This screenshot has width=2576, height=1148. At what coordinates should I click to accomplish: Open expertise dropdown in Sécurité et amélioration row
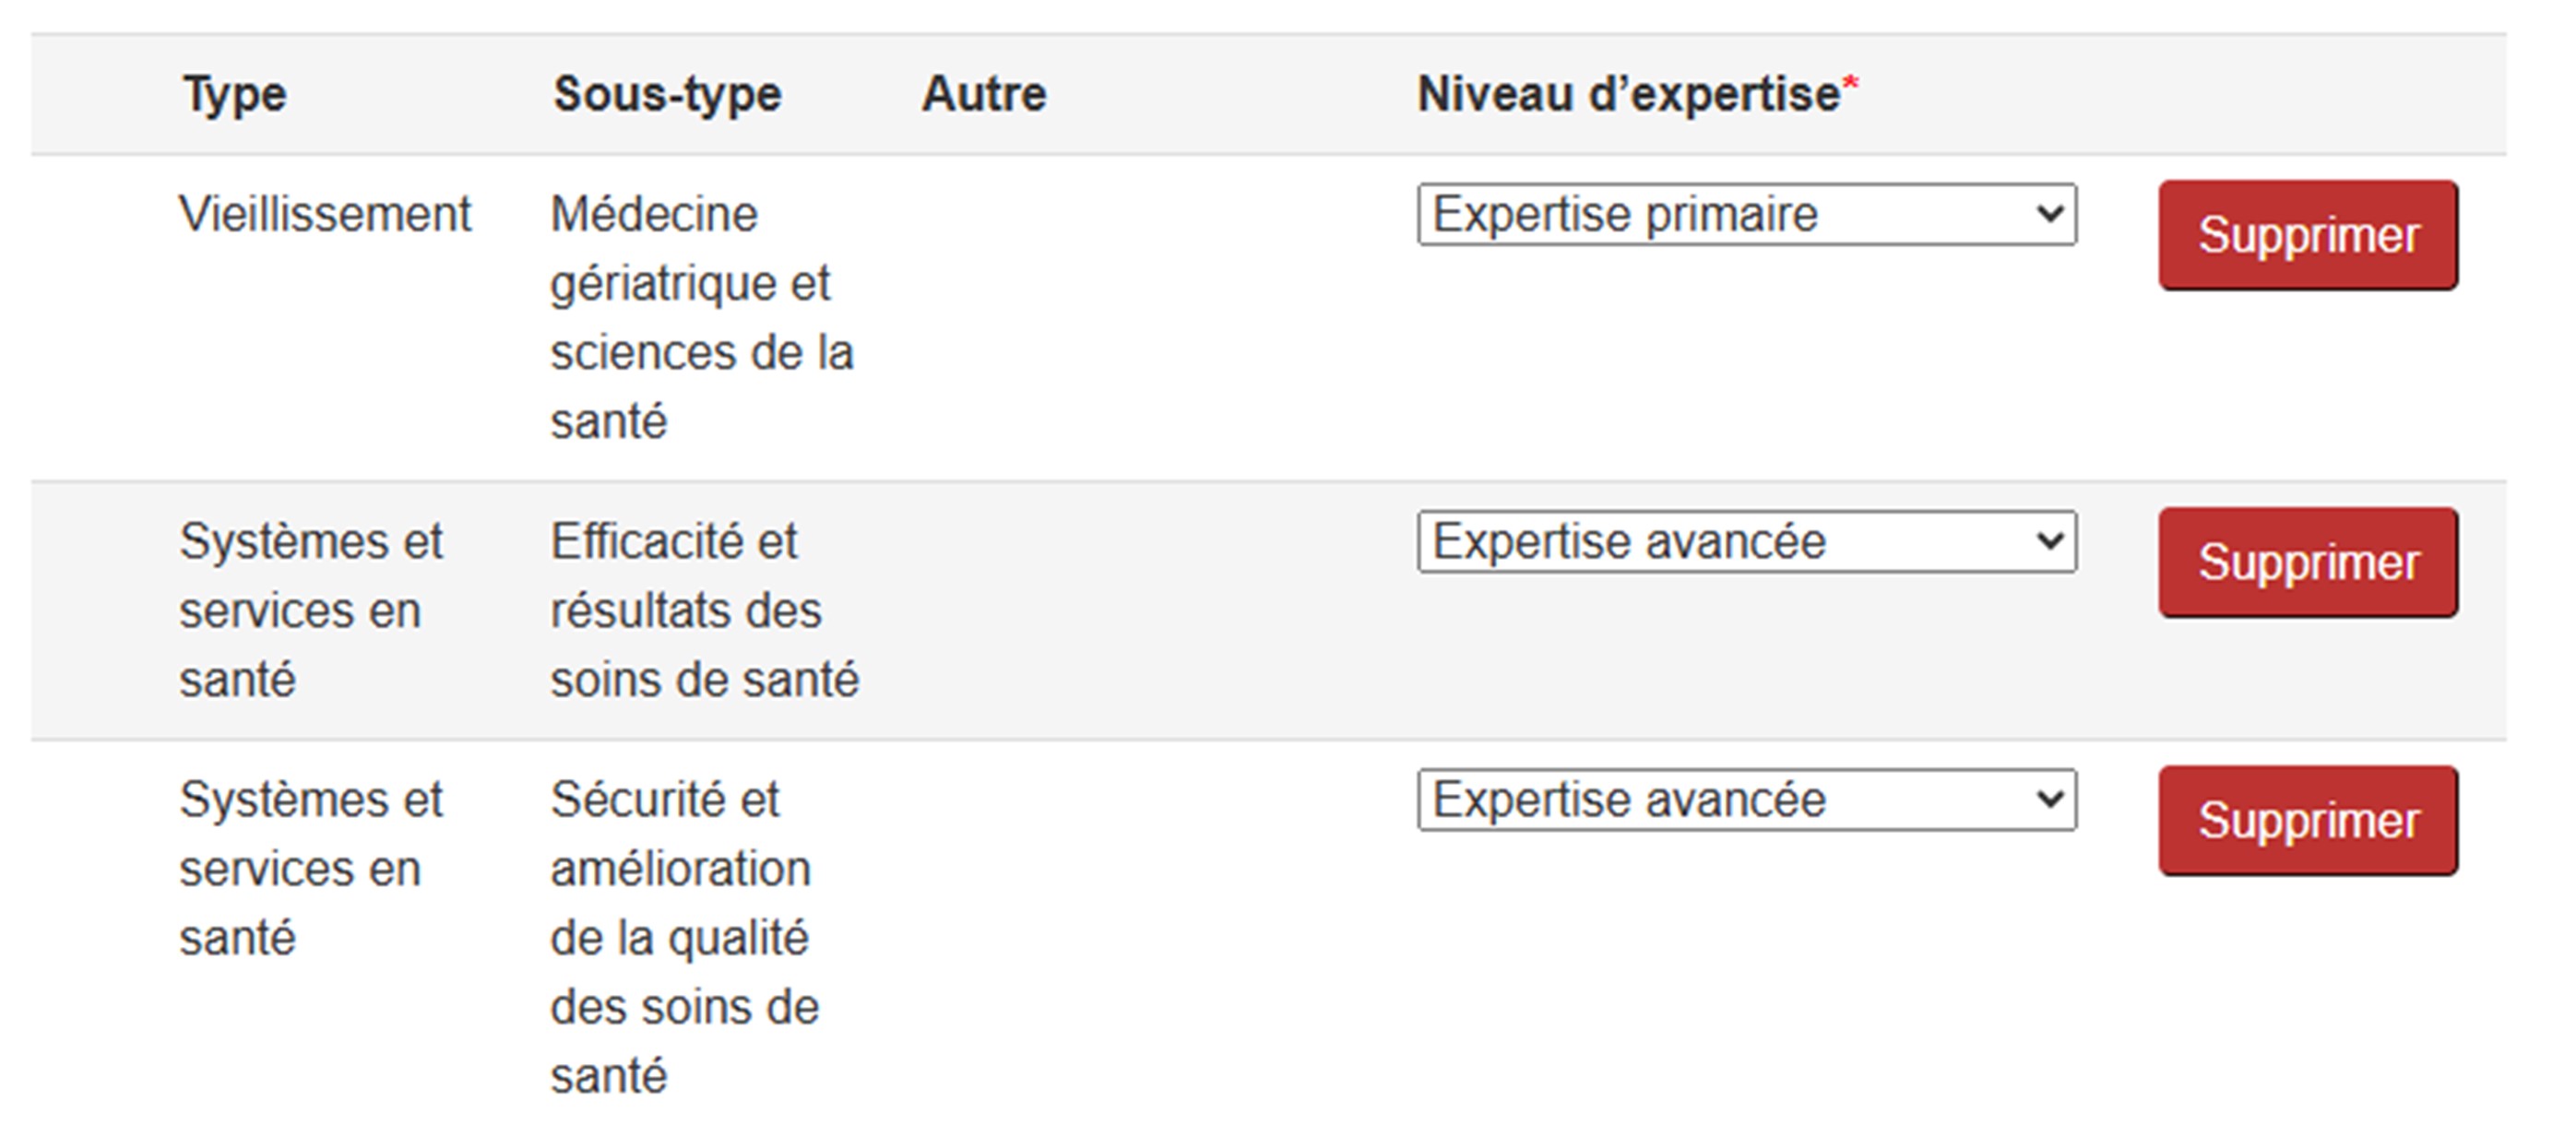click(1745, 800)
